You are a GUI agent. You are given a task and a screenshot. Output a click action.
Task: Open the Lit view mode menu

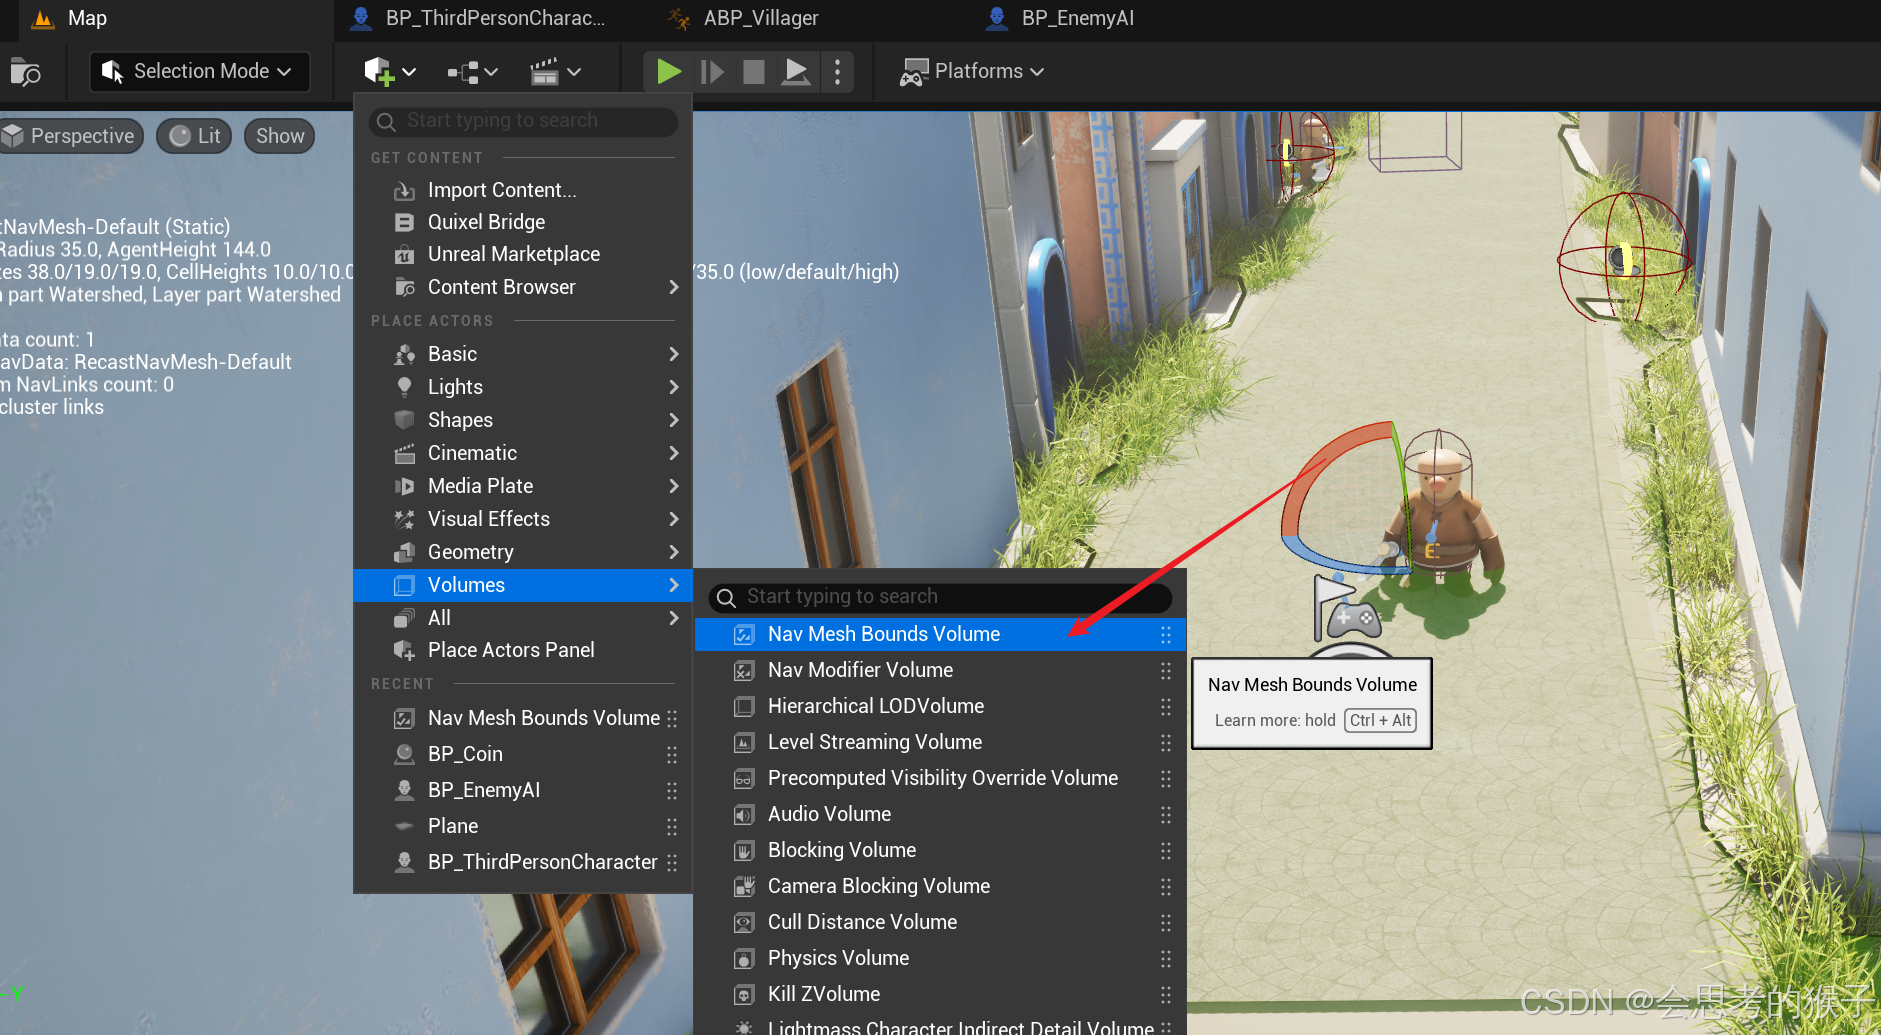coord(195,136)
